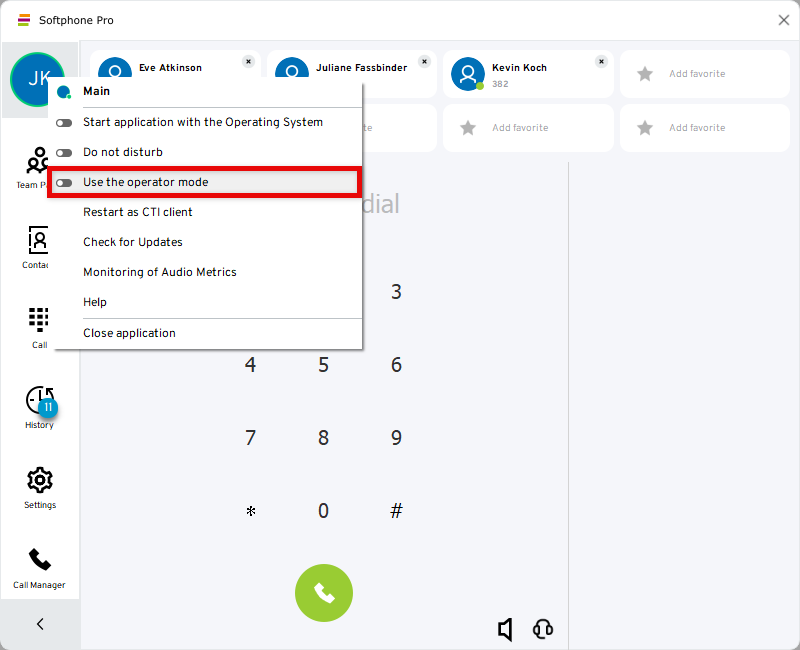Select Restart as CTI client
800x650 pixels.
pyautogui.click(x=138, y=212)
